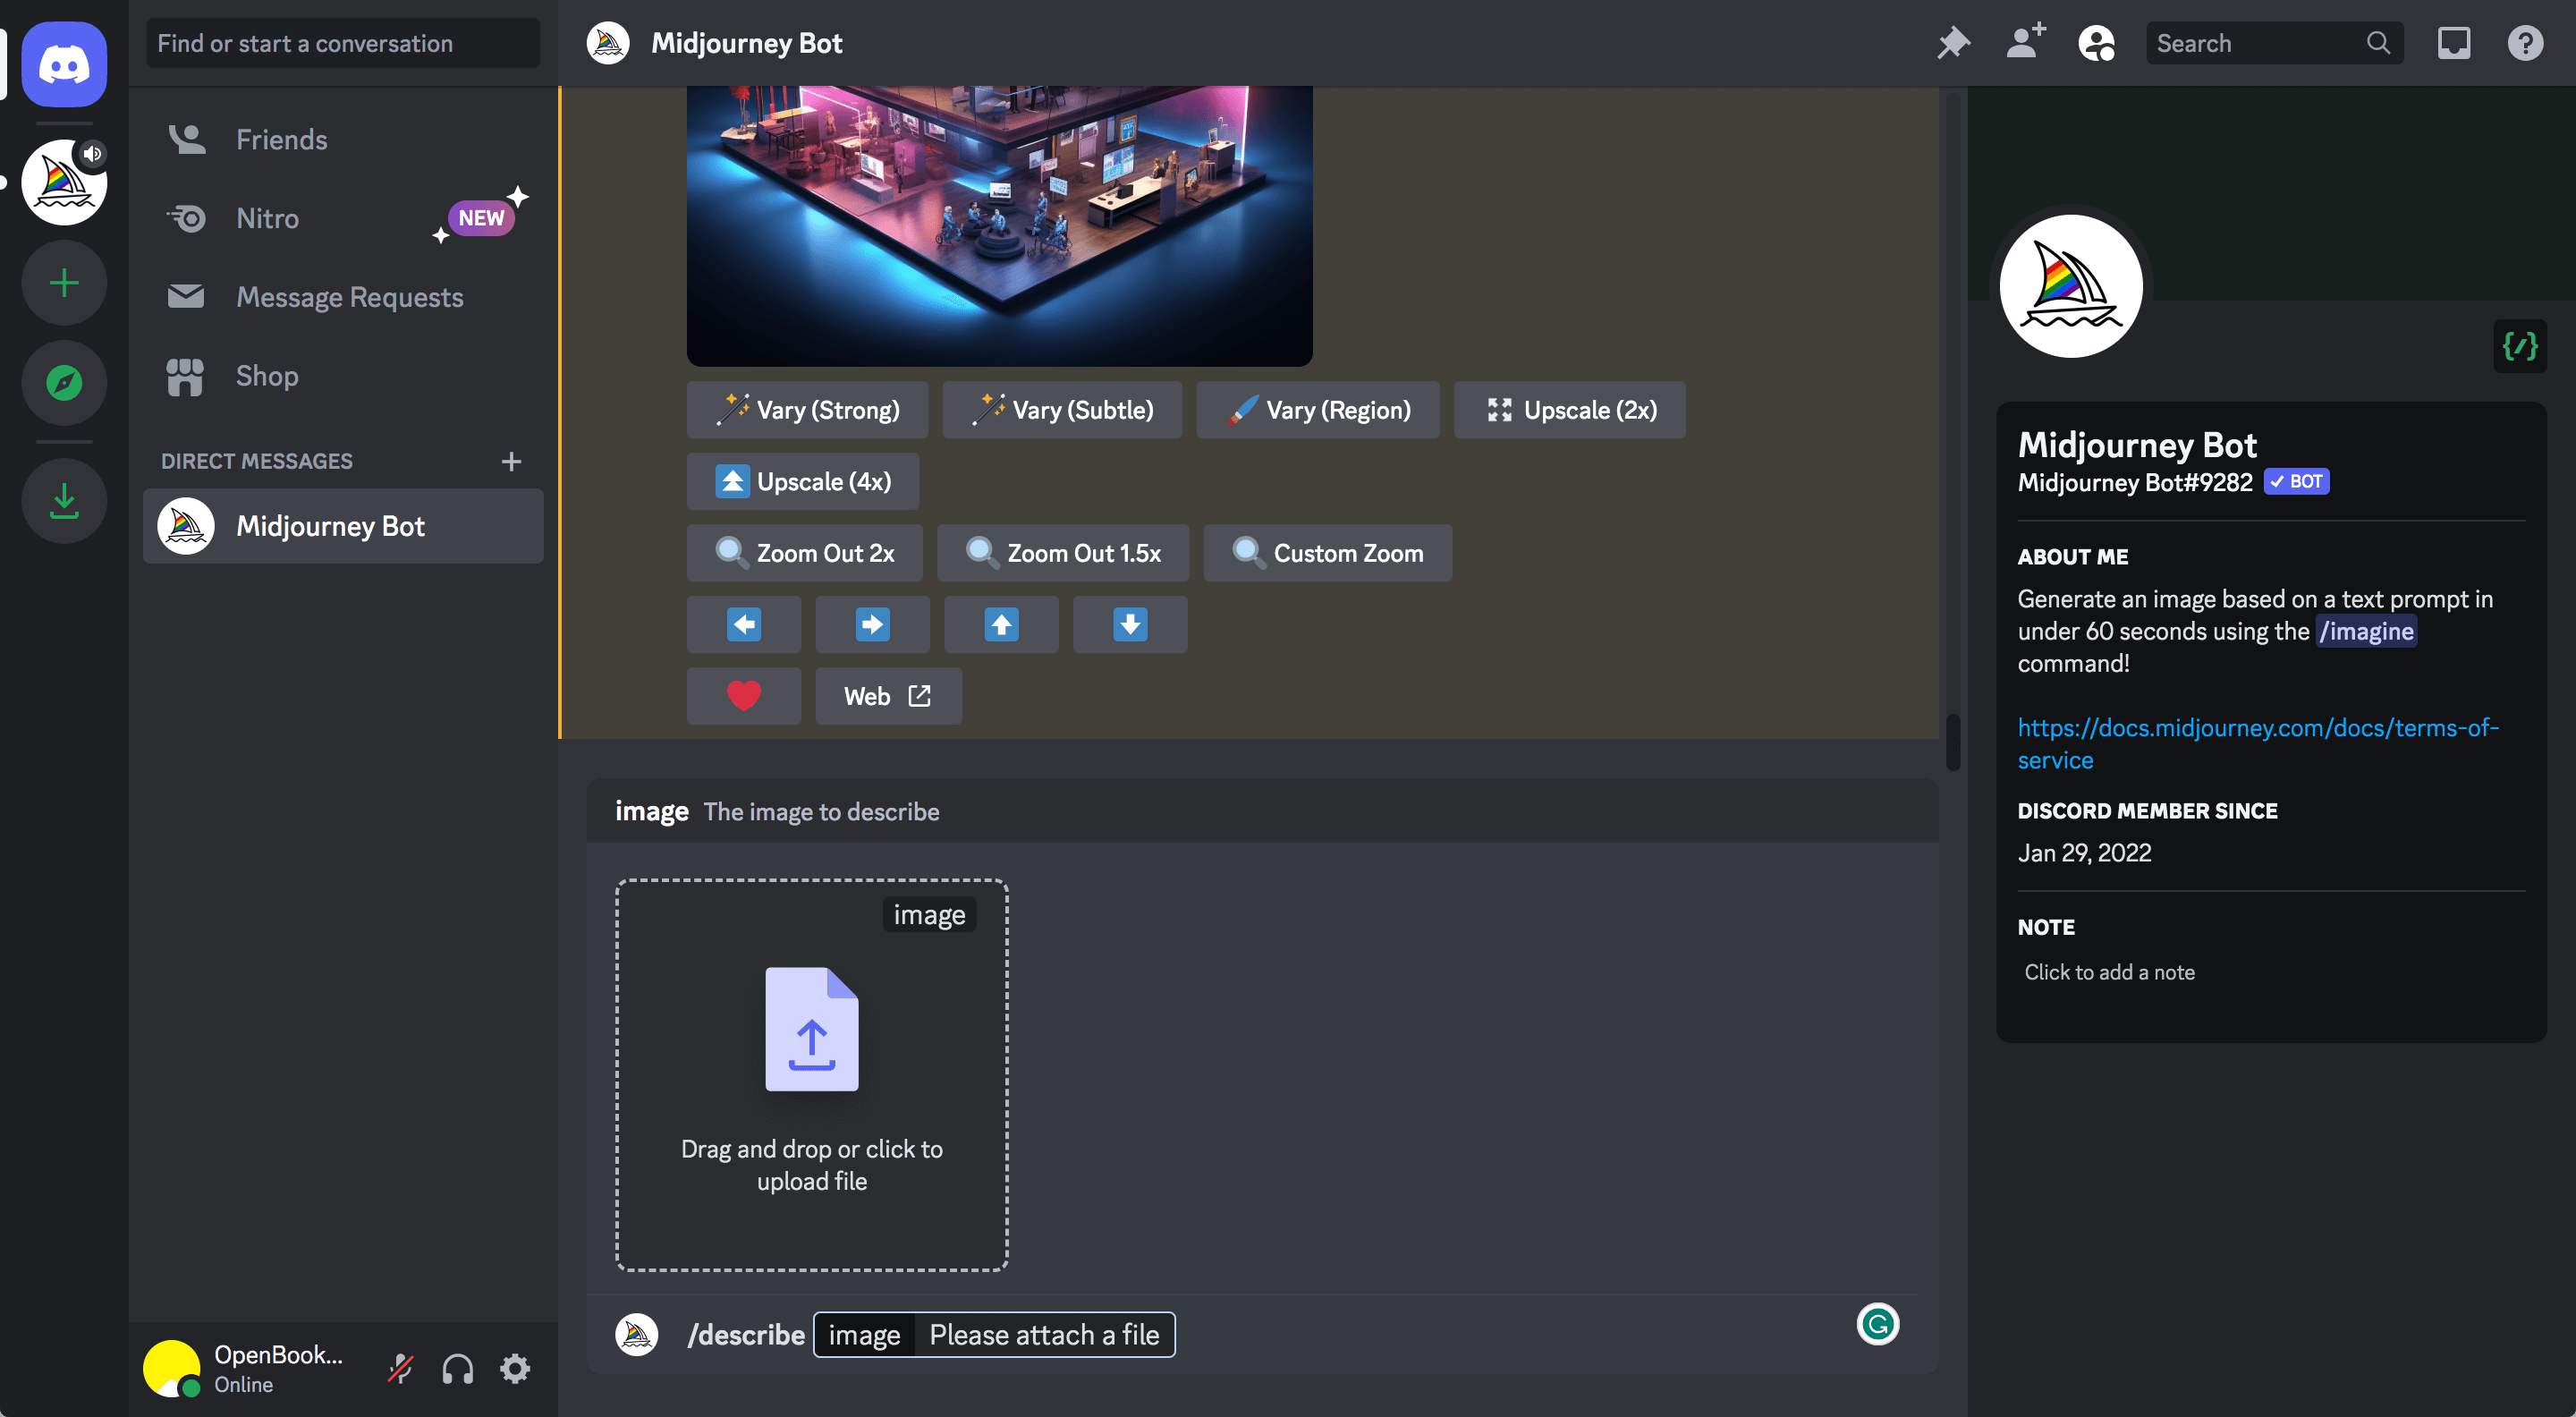The width and height of the screenshot is (2576, 1417).
Task: Click the 'Midjourney Bot#9282' username text
Action: click(x=2134, y=483)
